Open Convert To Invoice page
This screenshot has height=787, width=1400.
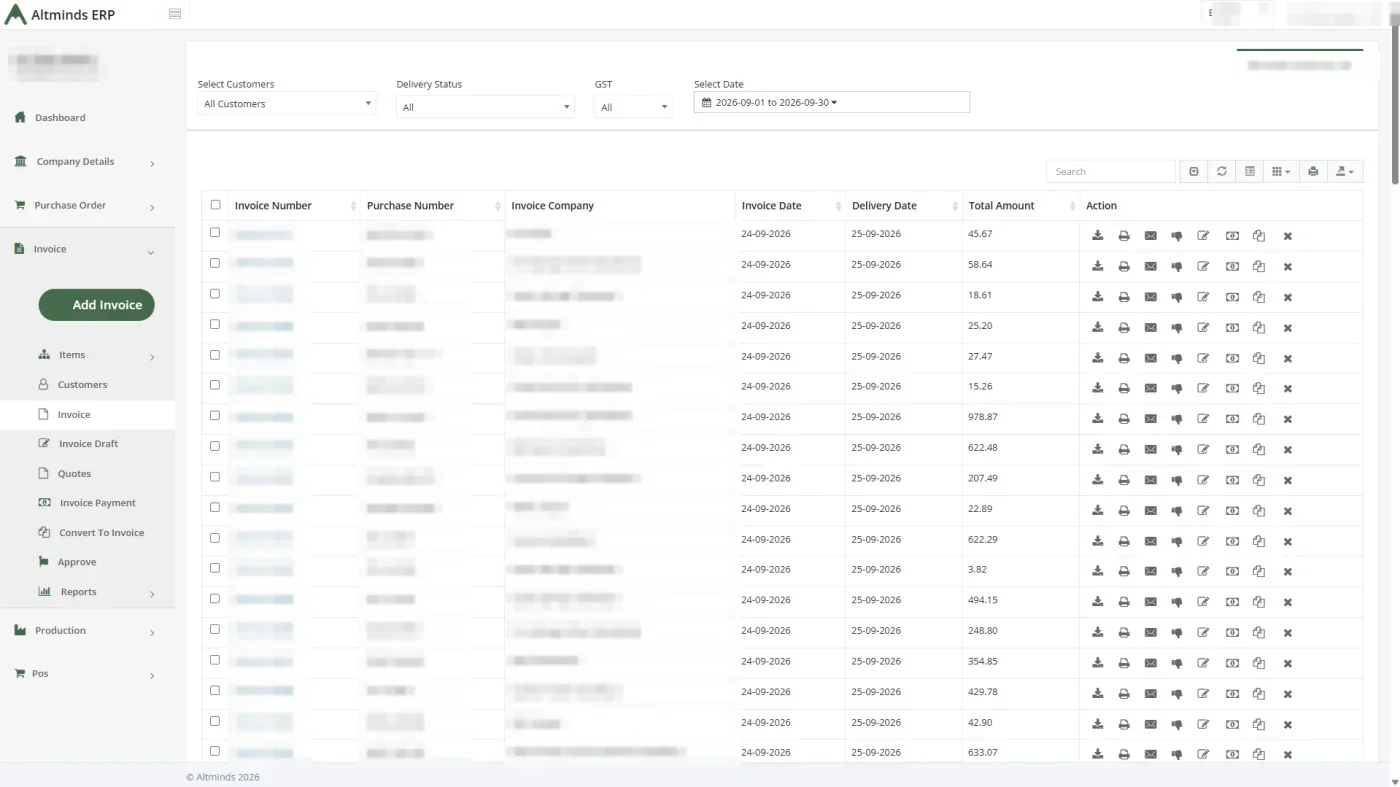[101, 533]
